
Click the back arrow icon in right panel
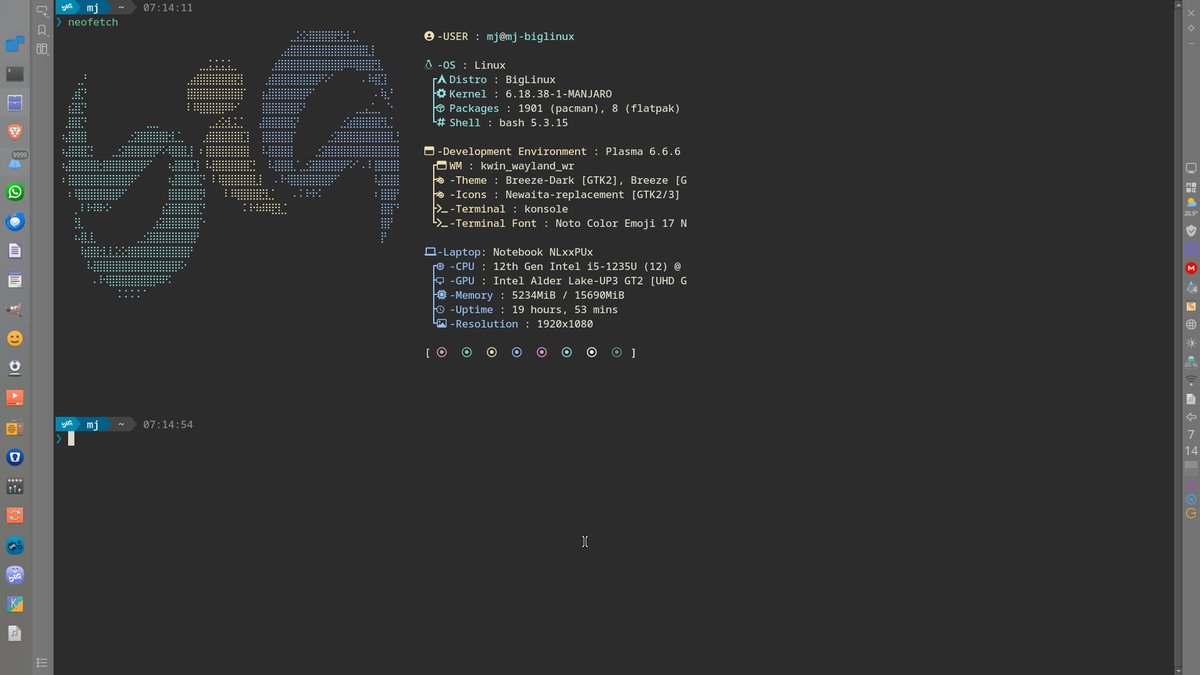[1191, 417]
